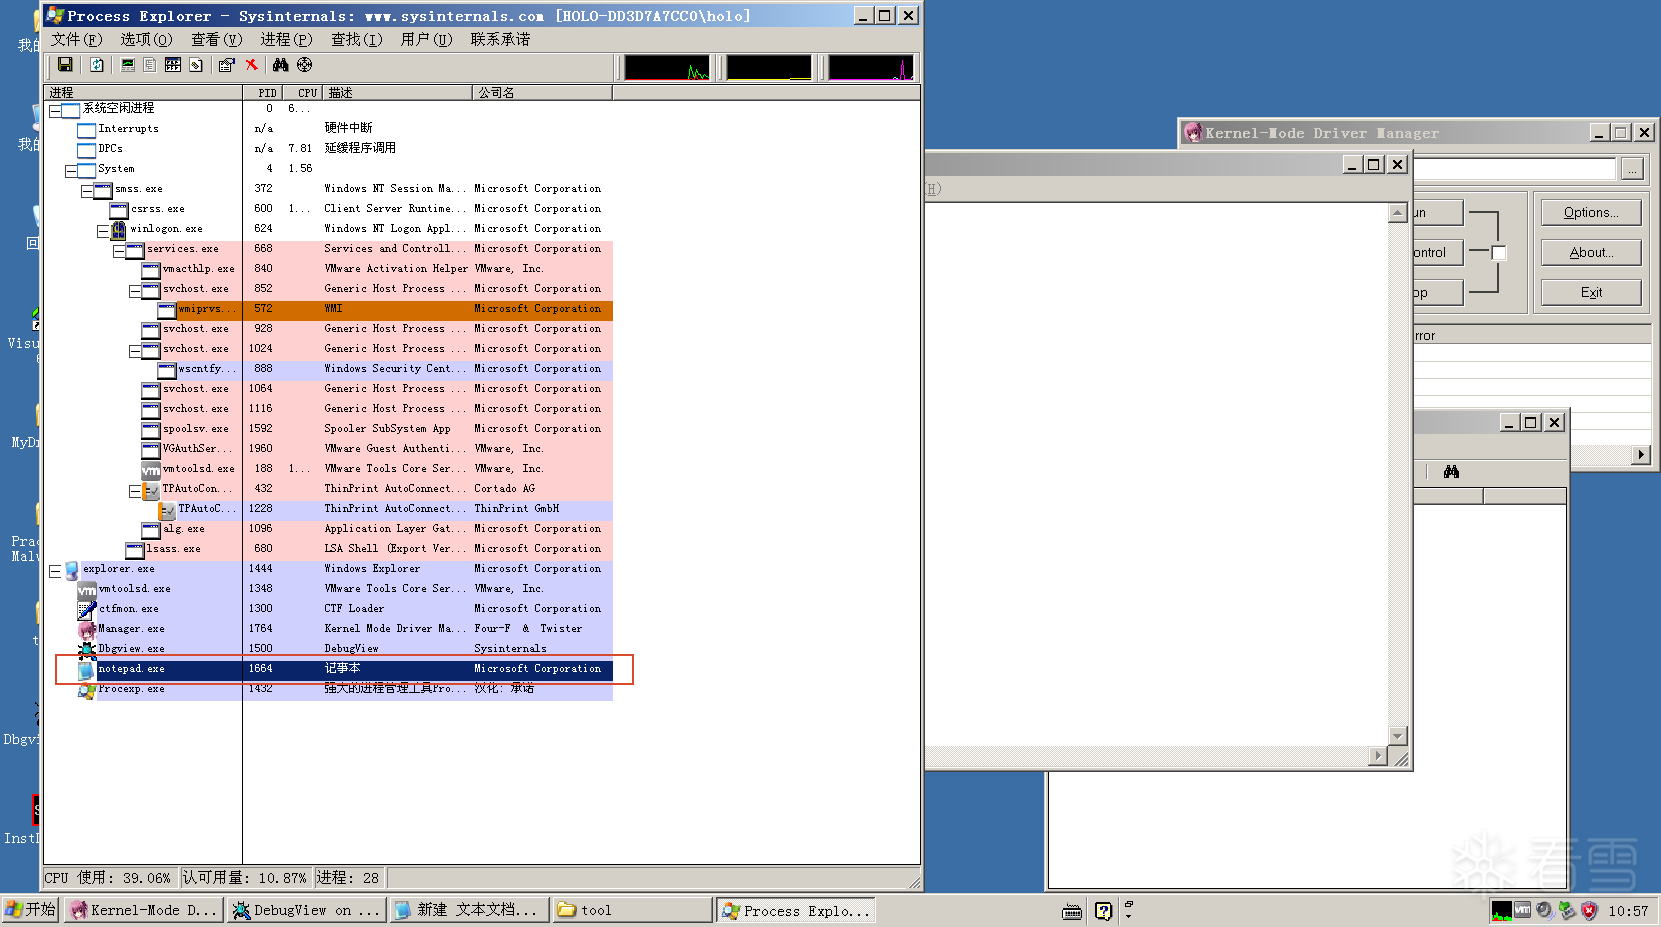Open the 用户(U) menu
This screenshot has width=1661, height=927.
[x=427, y=40]
